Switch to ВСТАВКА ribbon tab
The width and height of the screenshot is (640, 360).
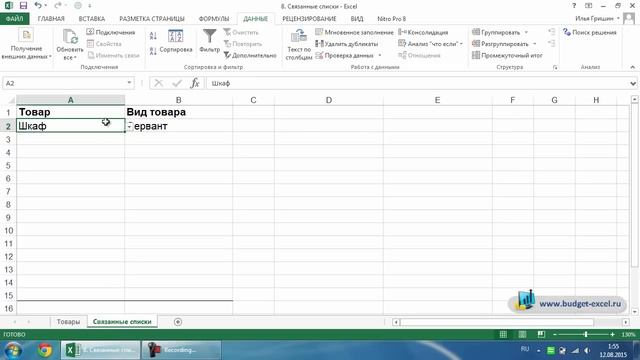coord(92,19)
